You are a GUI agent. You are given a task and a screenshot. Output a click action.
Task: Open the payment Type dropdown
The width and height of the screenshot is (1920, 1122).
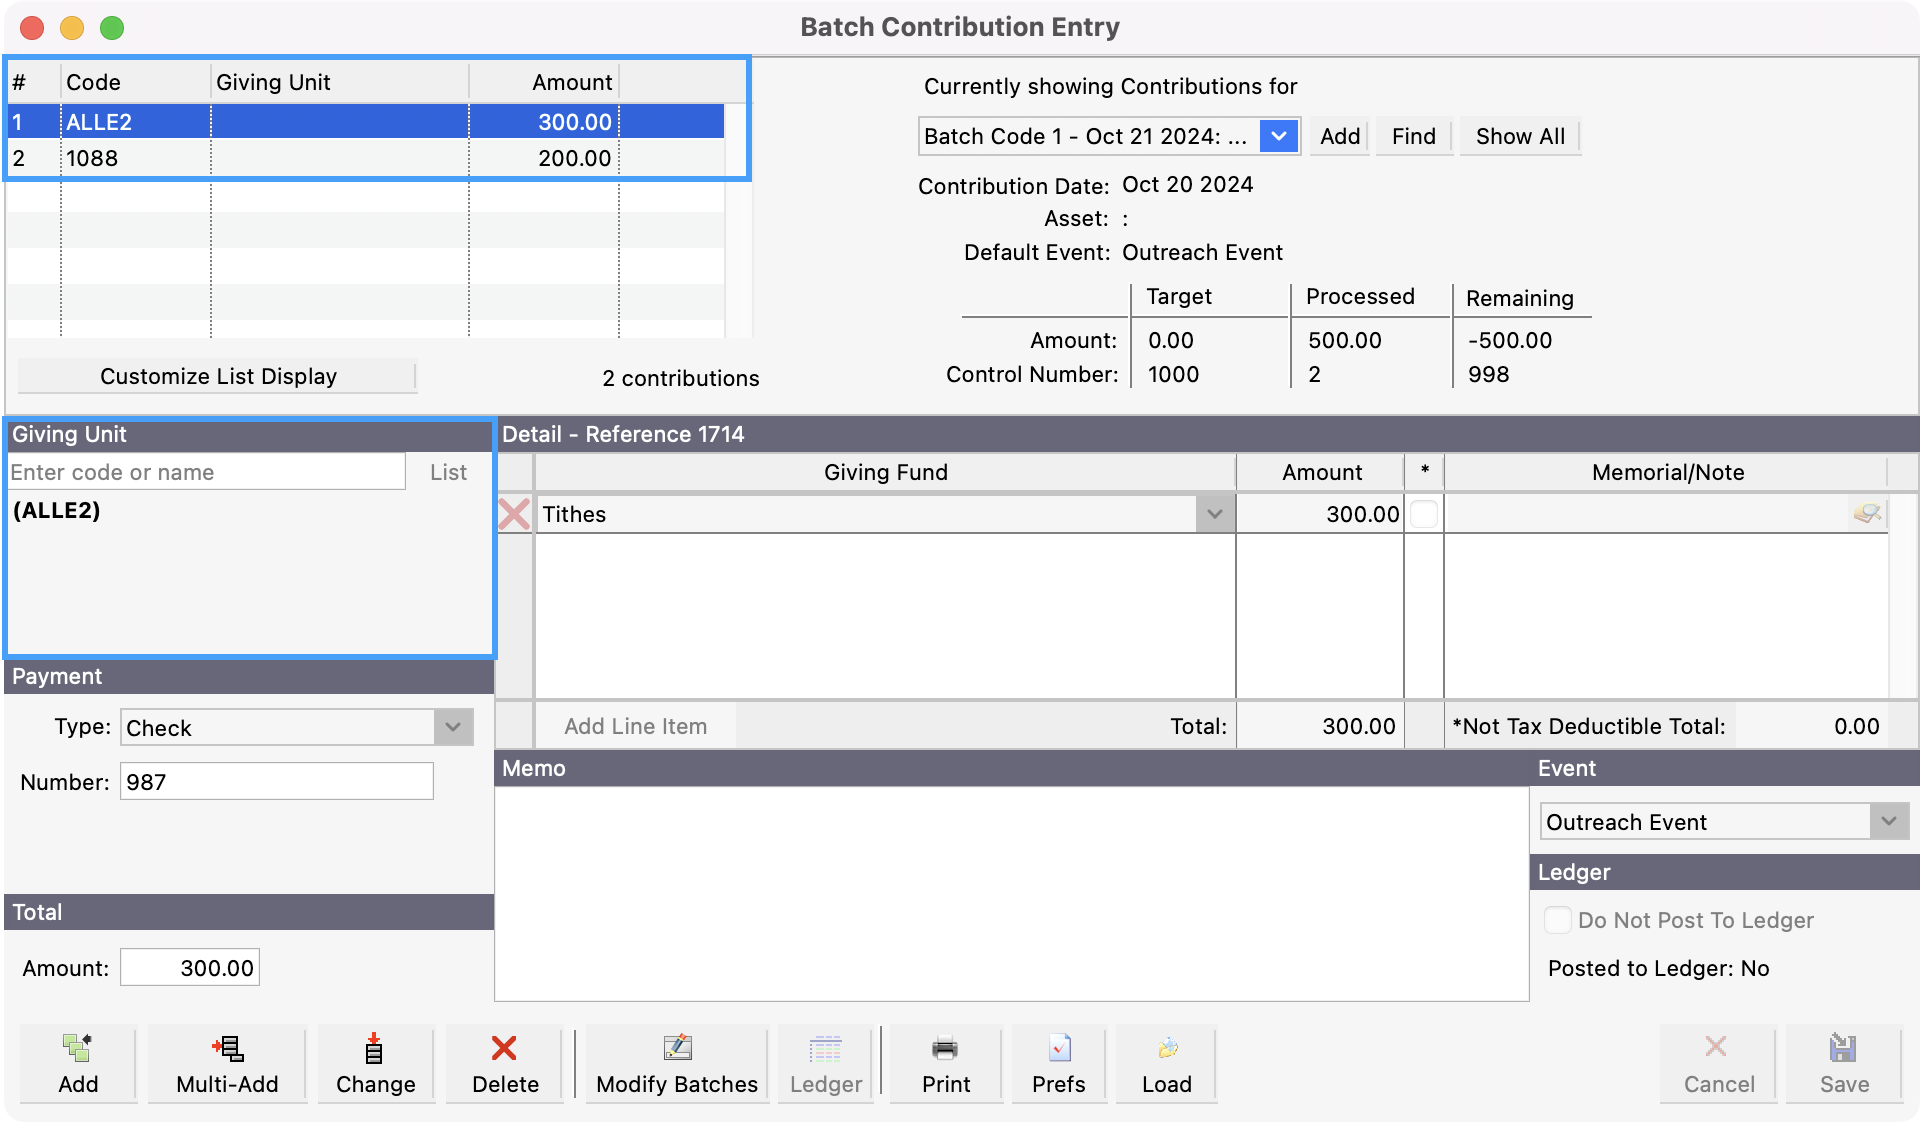click(453, 727)
